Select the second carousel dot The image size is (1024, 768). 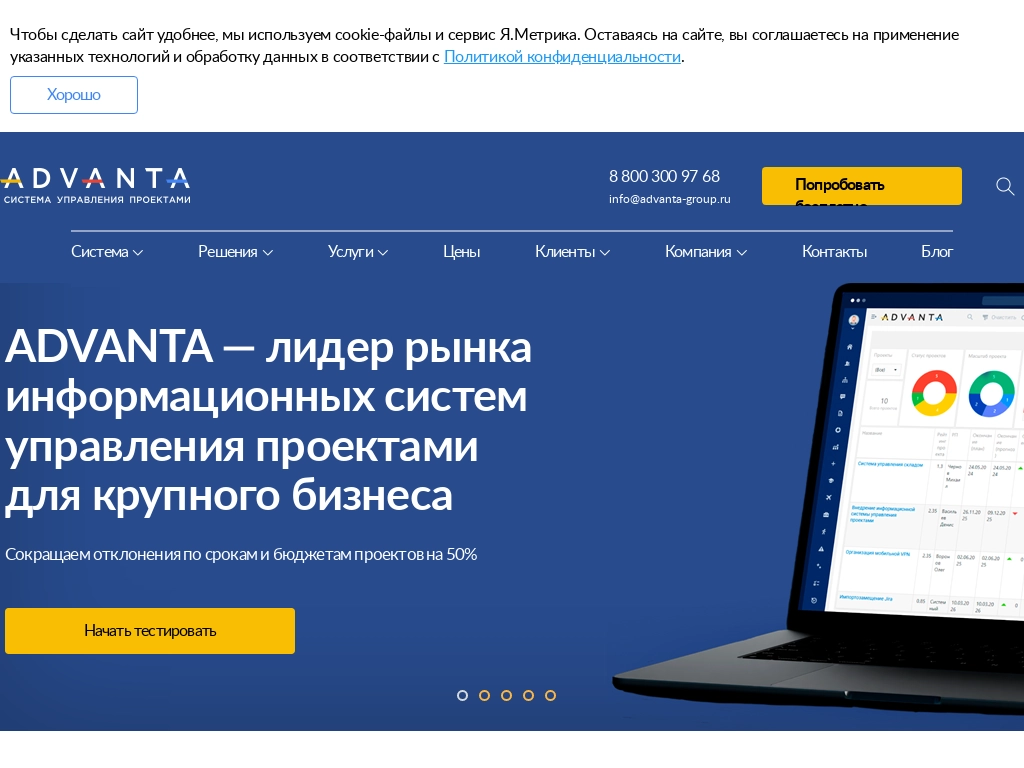(484, 695)
